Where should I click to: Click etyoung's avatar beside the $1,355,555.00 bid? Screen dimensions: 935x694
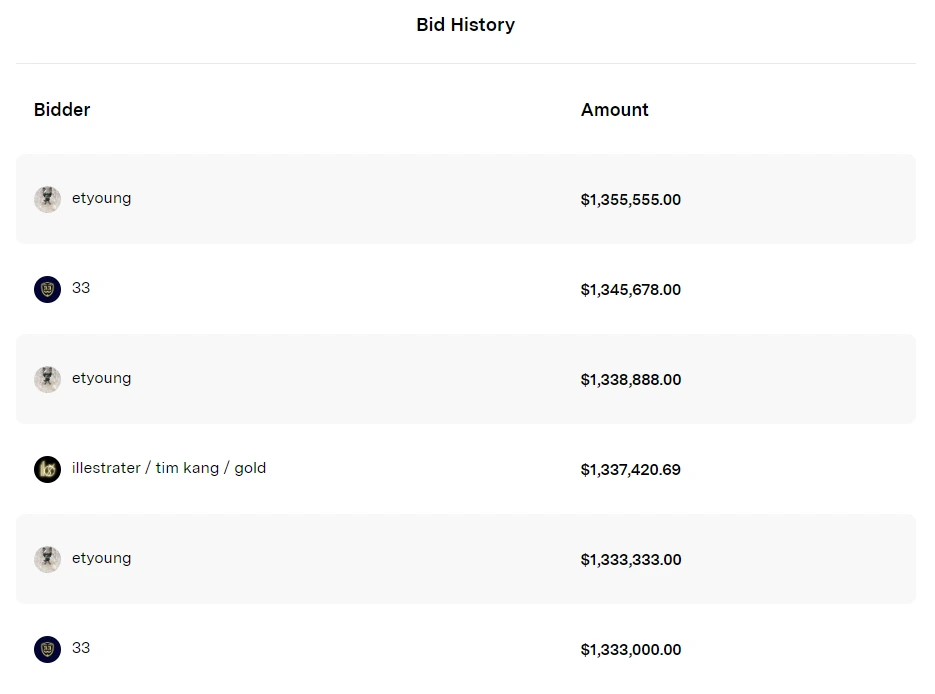pos(47,199)
